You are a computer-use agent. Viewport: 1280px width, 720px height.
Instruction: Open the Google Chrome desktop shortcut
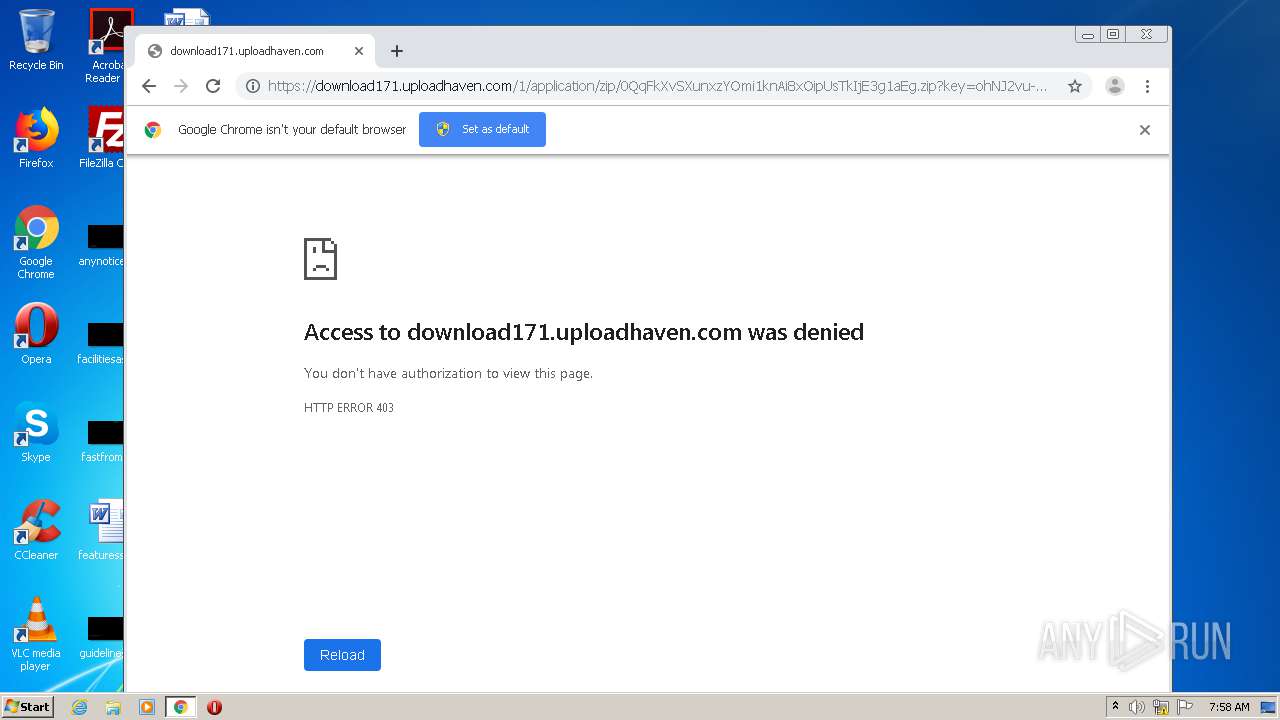[36, 242]
